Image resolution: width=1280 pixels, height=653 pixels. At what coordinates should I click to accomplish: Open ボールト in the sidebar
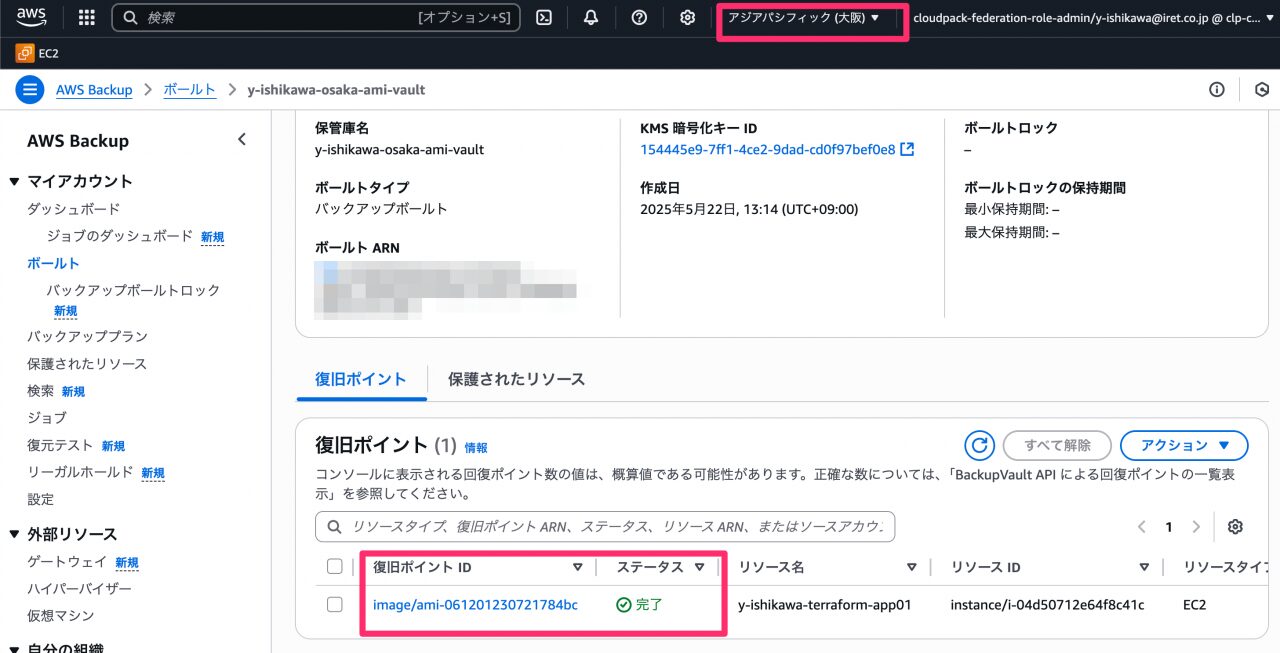[53, 263]
